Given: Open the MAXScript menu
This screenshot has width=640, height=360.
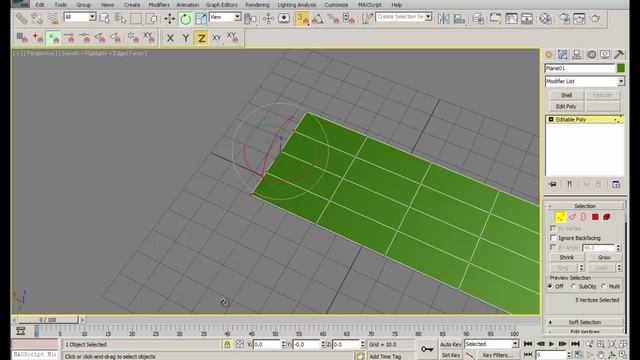Looking at the screenshot, I should [x=369, y=5].
